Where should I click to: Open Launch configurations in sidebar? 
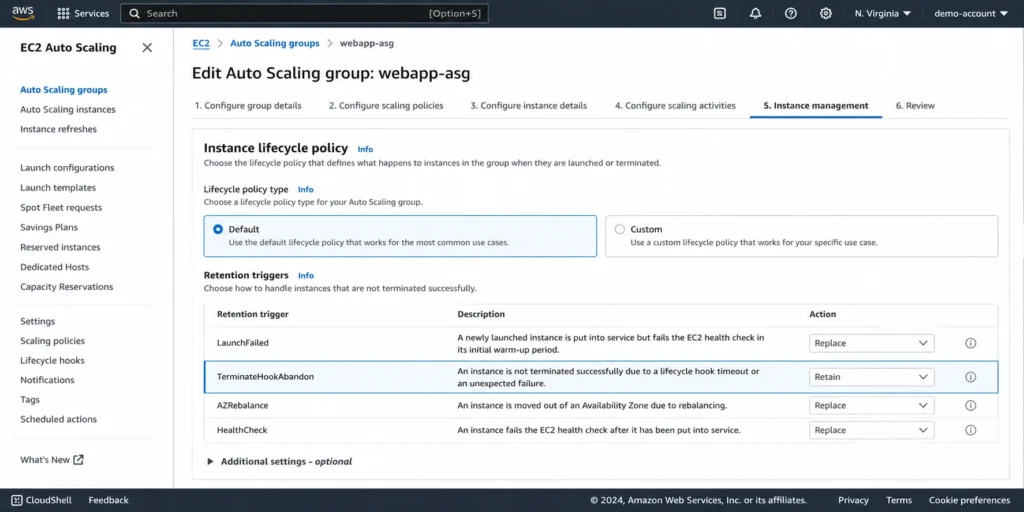click(x=67, y=168)
